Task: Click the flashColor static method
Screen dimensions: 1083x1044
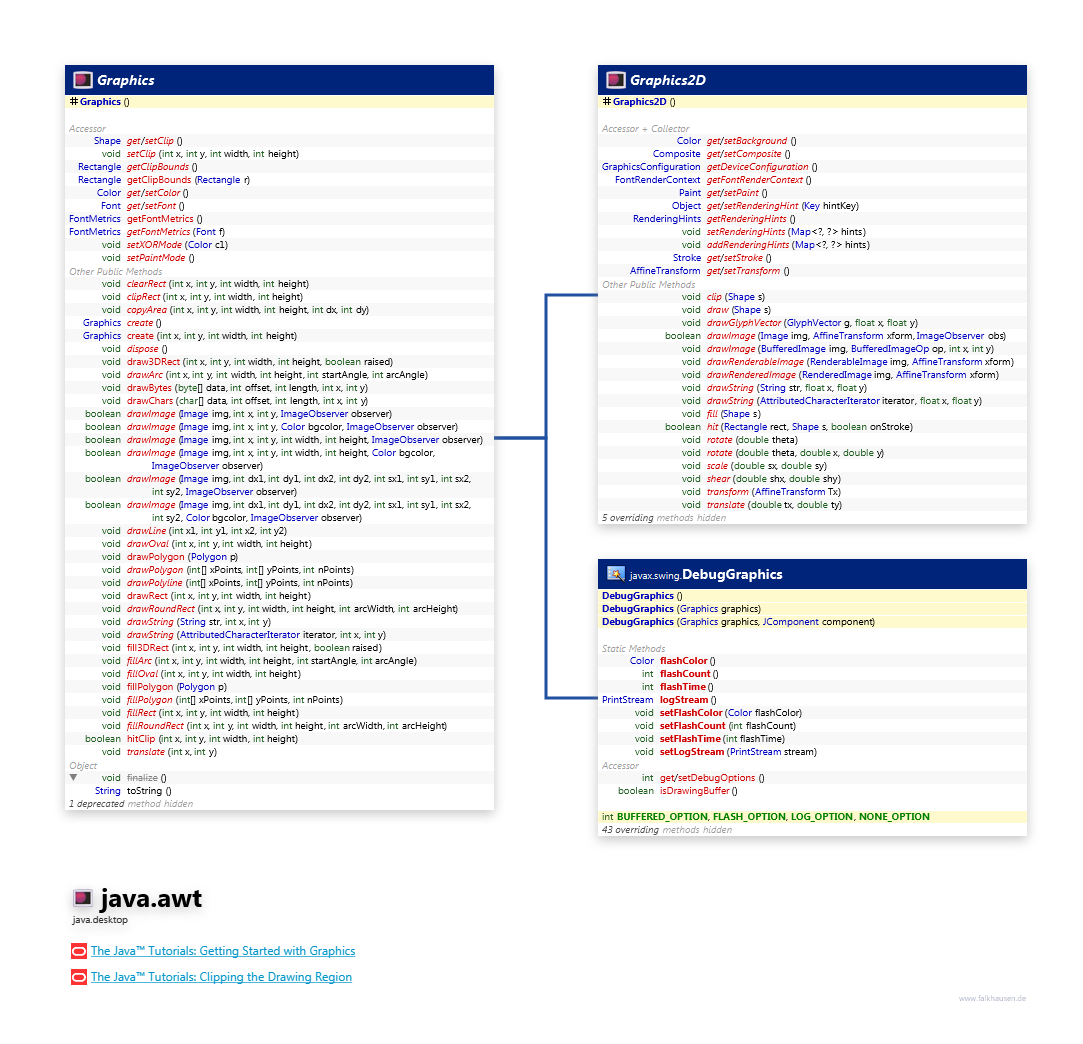Action: [x=684, y=661]
